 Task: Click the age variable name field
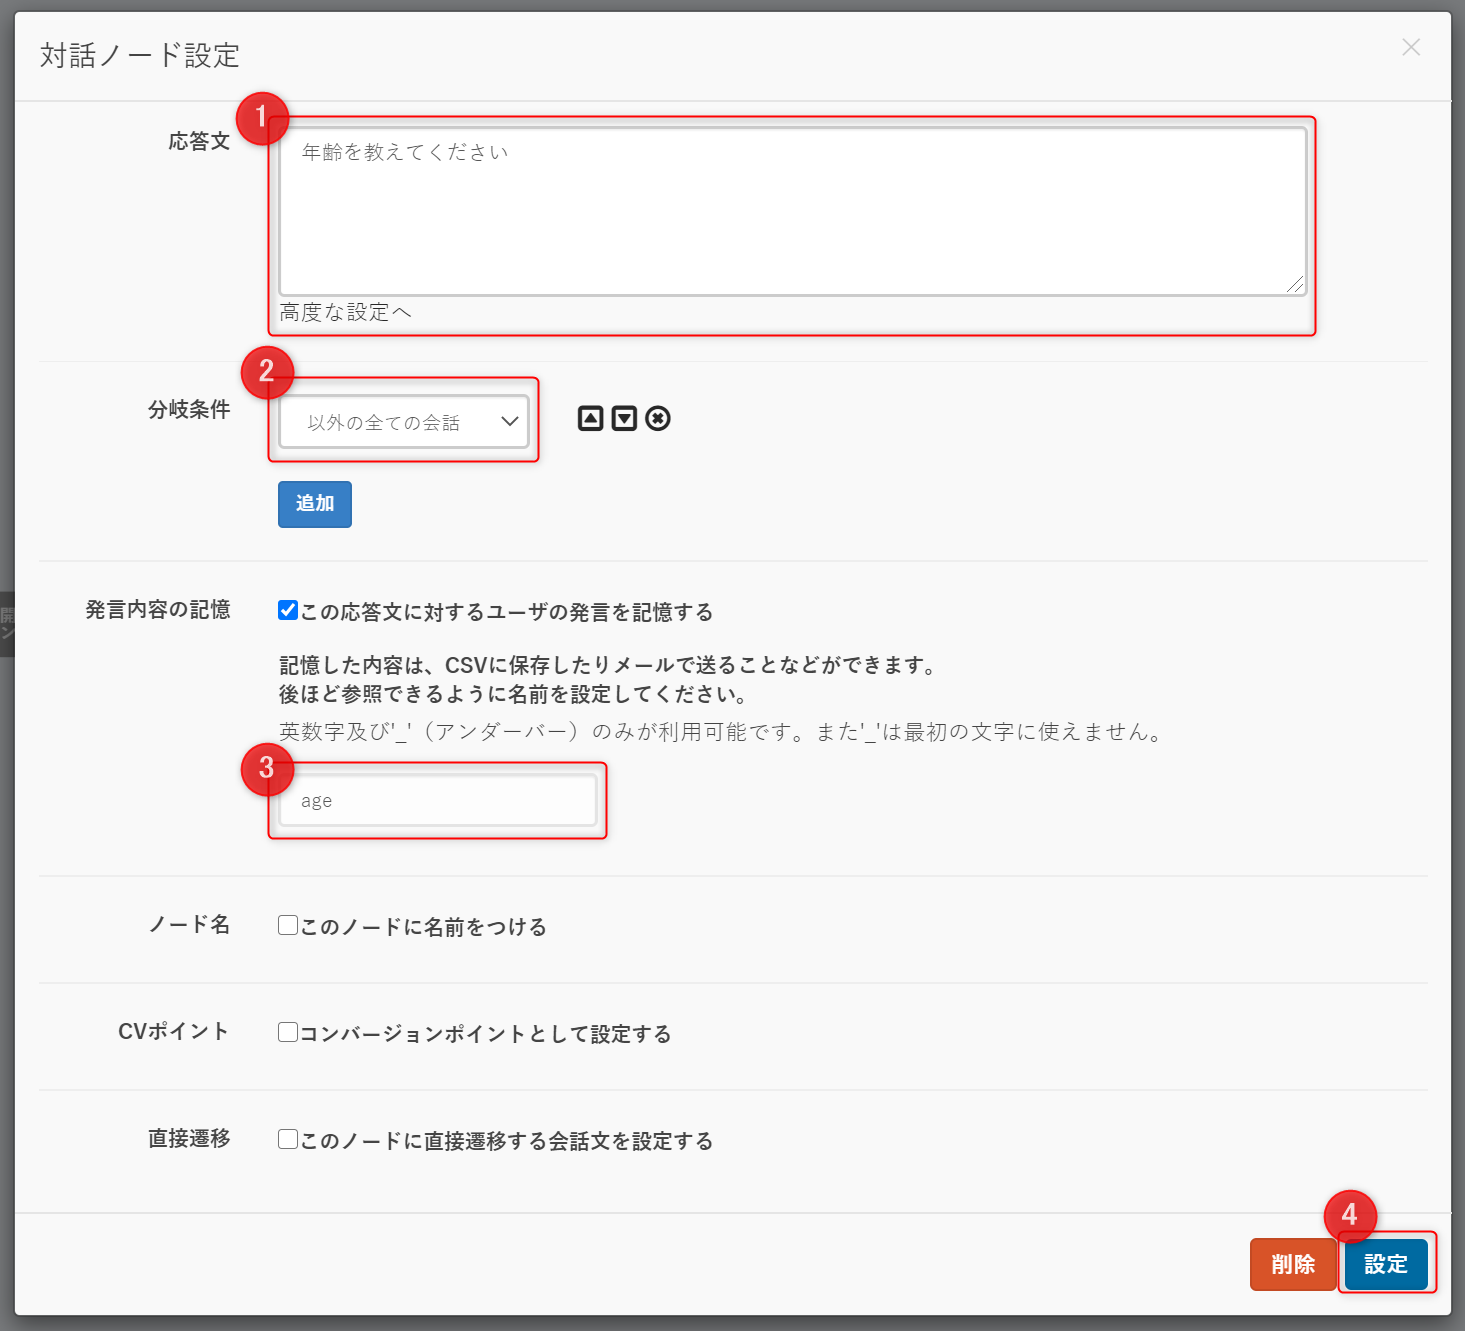(x=438, y=801)
